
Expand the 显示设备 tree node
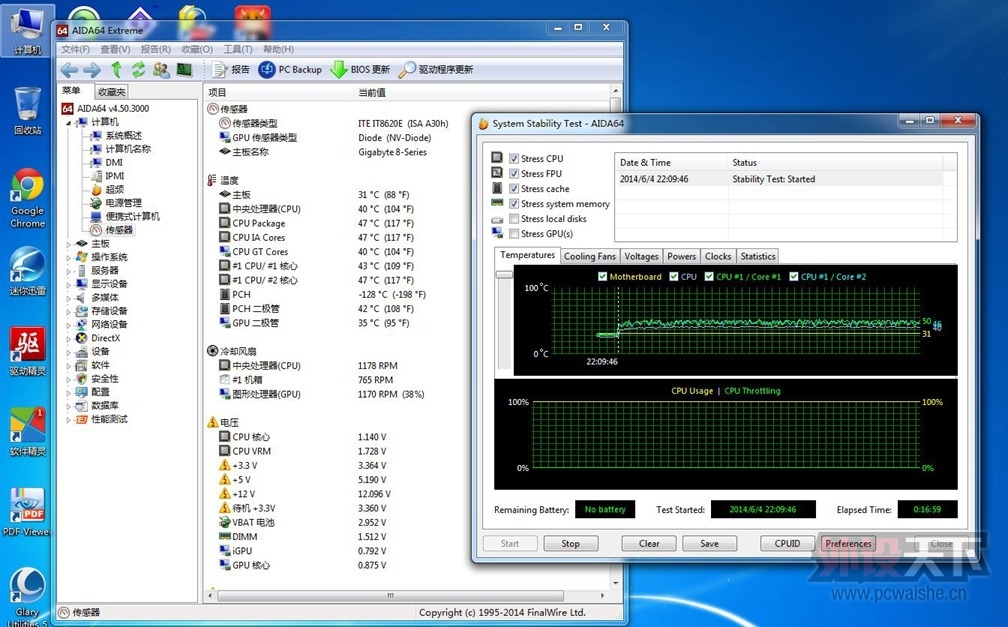69,285
